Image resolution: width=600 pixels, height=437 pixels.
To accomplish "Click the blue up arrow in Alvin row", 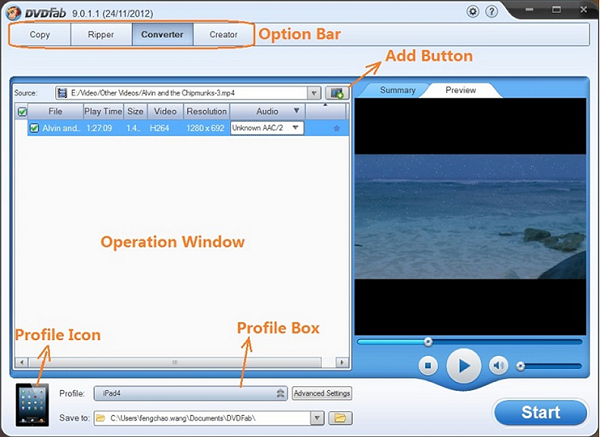I will tap(336, 128).
